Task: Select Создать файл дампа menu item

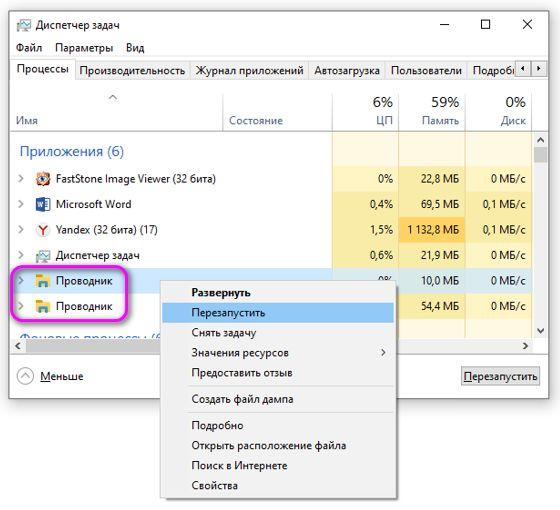Action: (279, 399)
